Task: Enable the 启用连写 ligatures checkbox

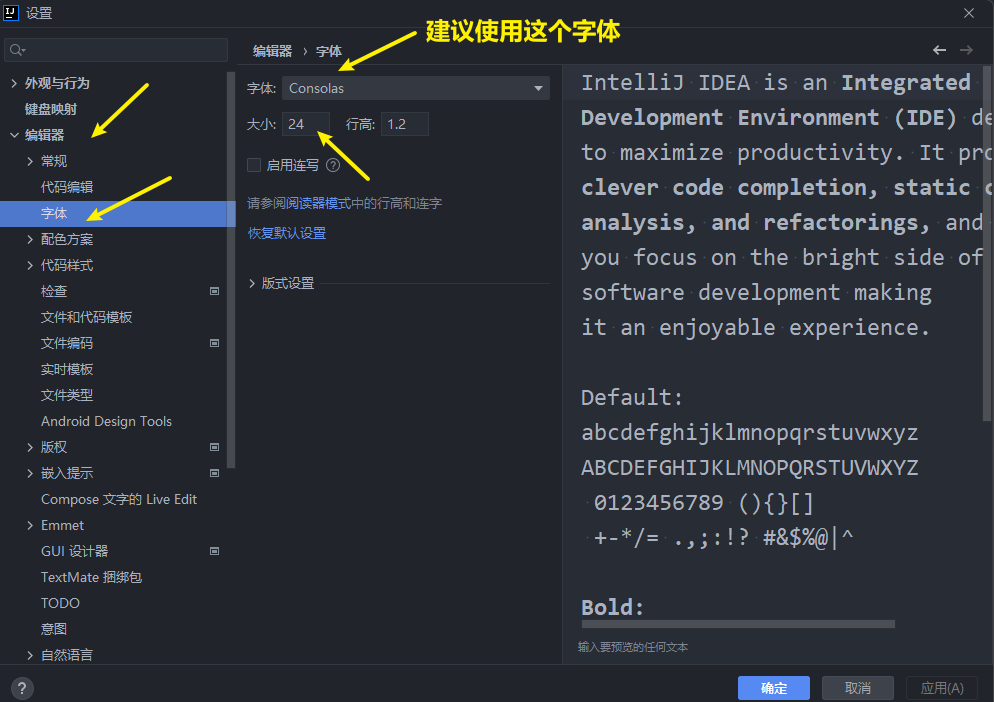Action: (254, 166)
